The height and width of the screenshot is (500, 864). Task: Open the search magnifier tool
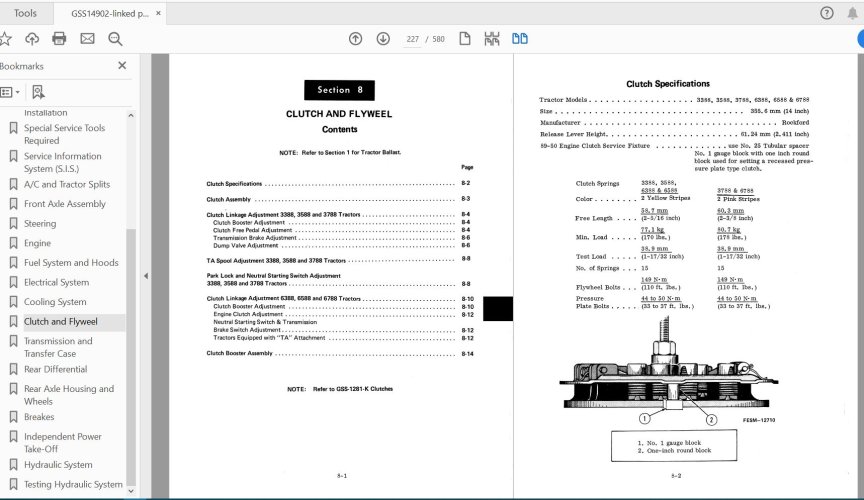[x=115, y=39]
